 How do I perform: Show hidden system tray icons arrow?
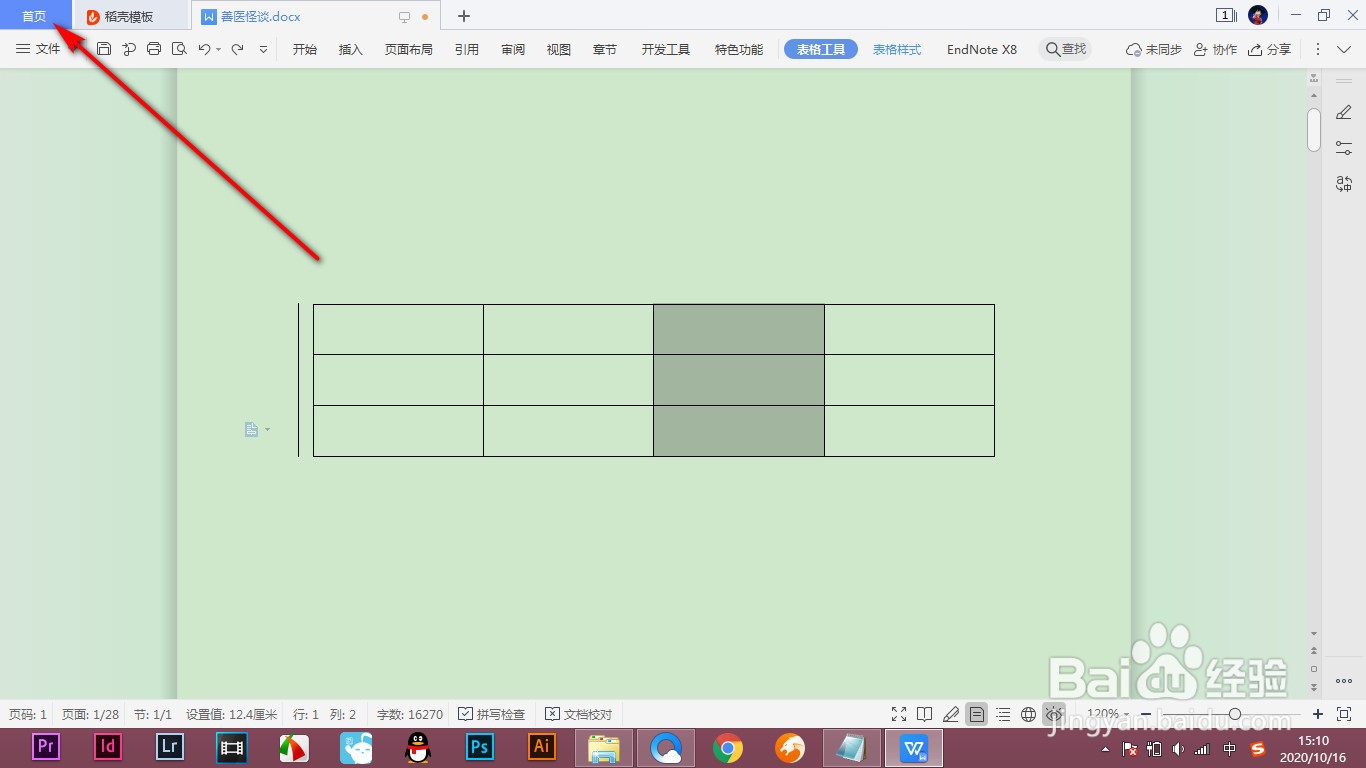[1105, 748]
